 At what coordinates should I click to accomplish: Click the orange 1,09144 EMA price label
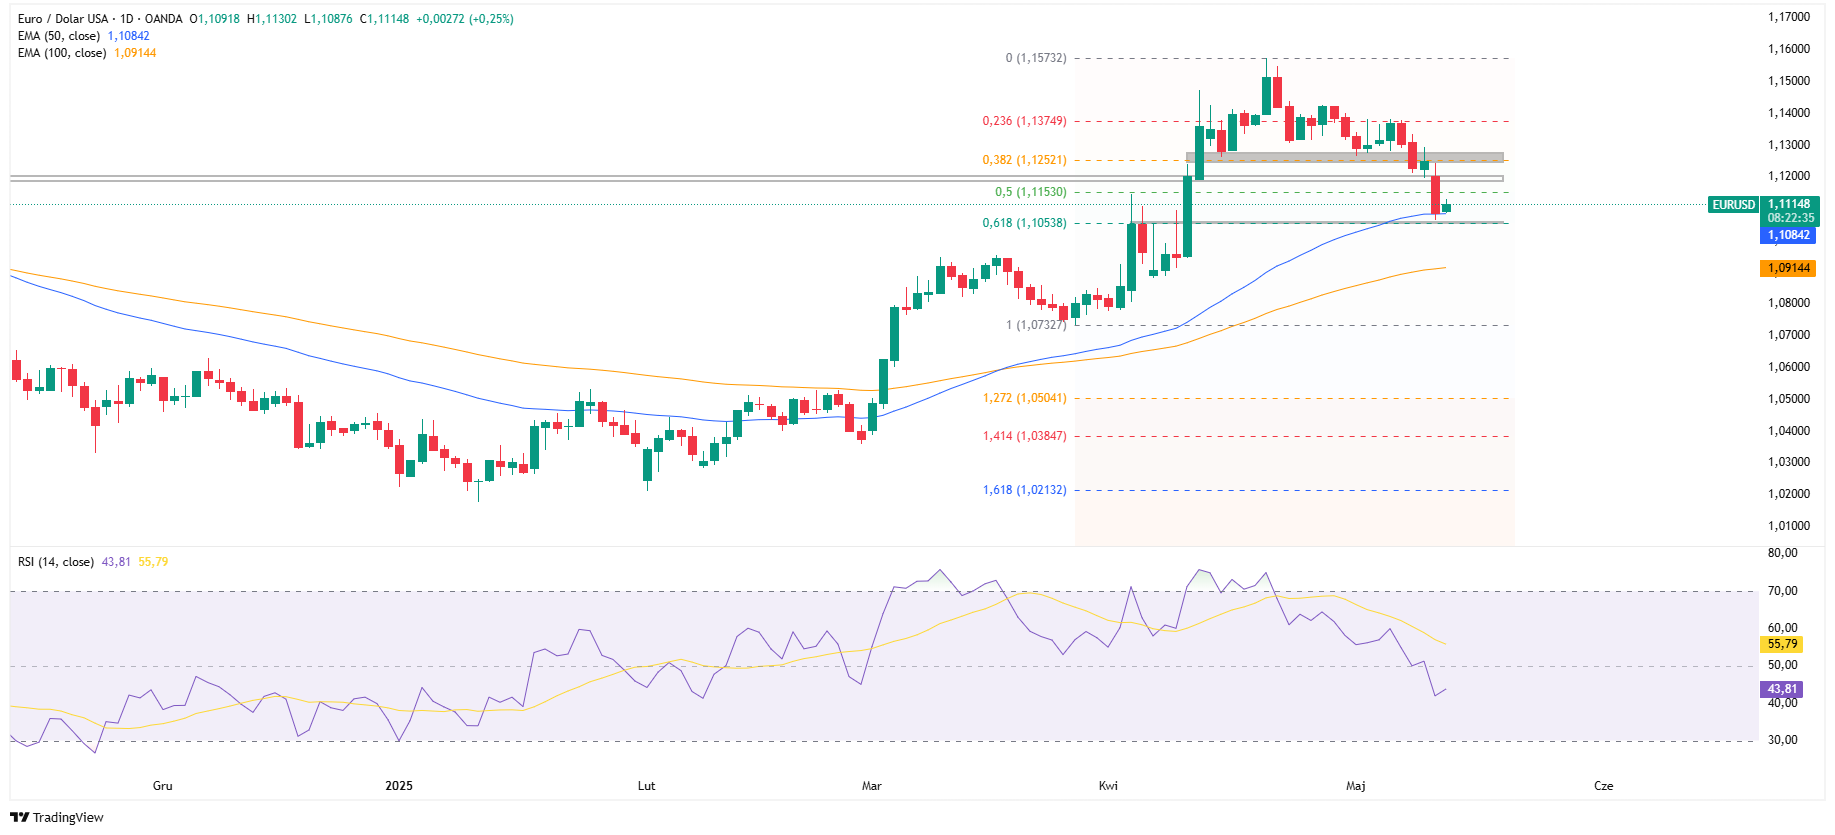pos(1788,268)
